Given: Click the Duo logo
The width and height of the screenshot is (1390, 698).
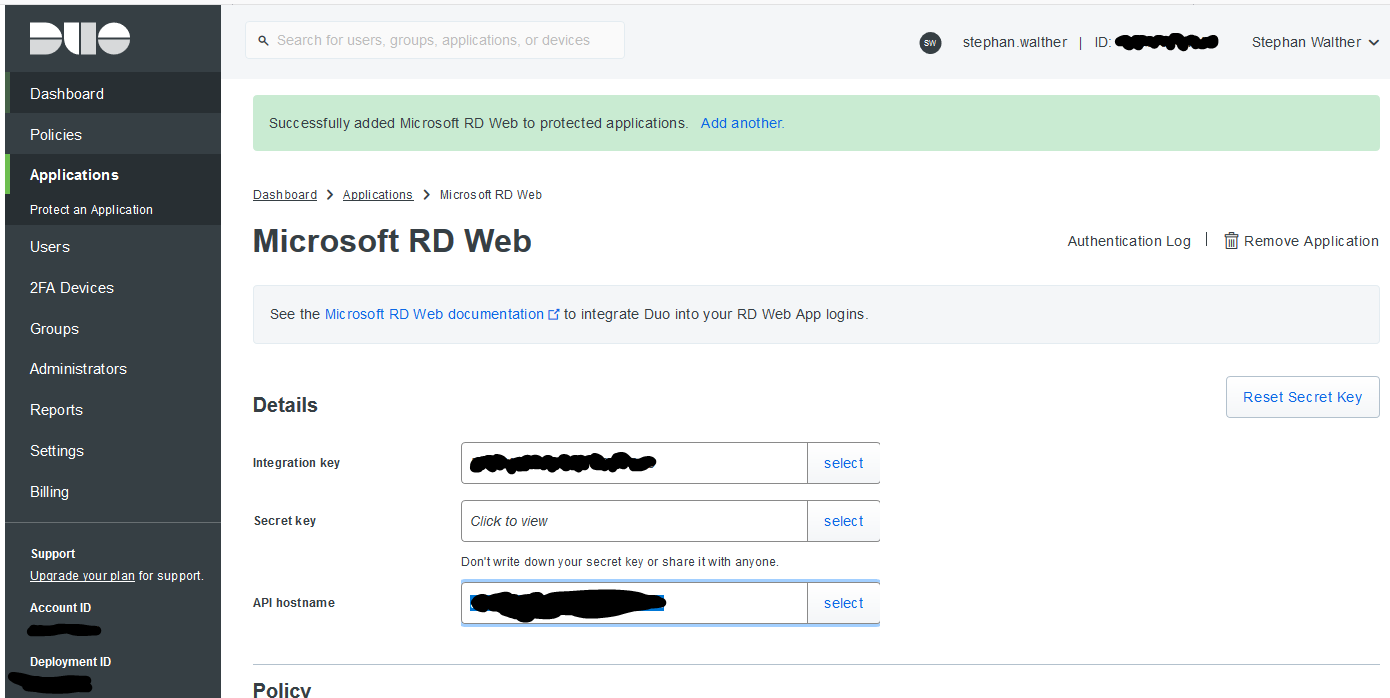Looking at the screenshot, I should (x=80, y=39).
